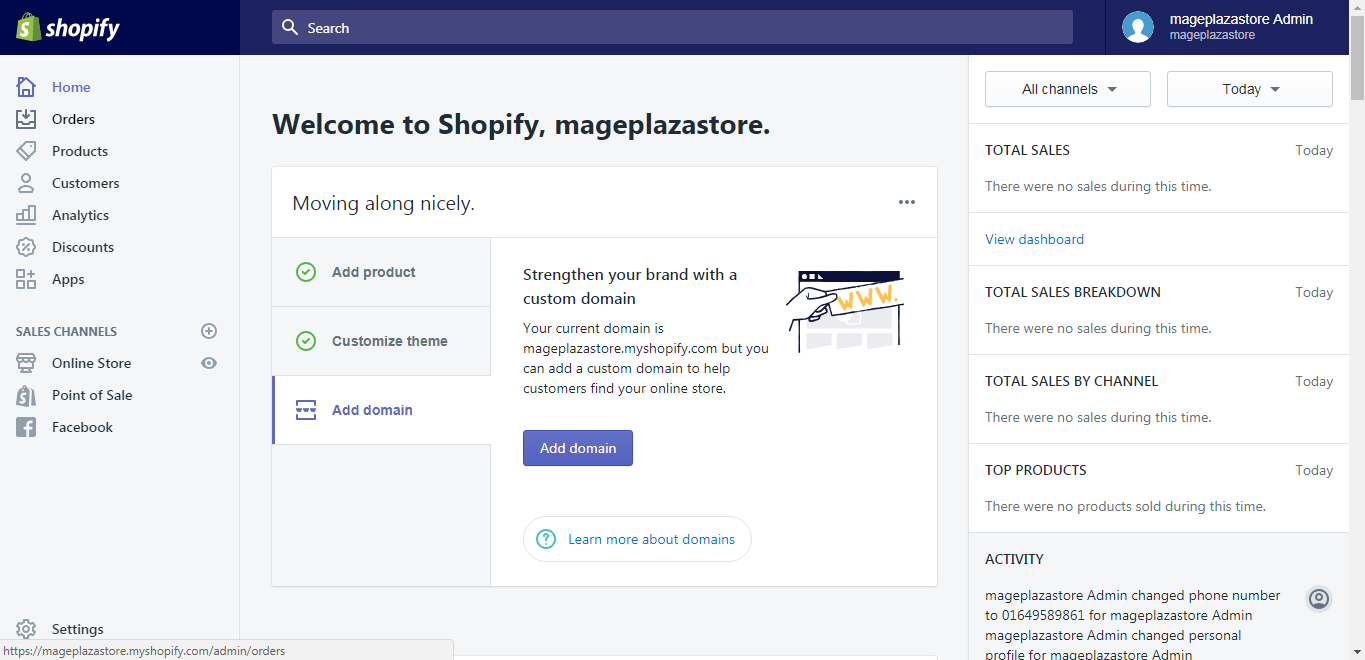Click the search magnifier icon
This screenshot has width=1365, height=660.
[x=290, y=27]
